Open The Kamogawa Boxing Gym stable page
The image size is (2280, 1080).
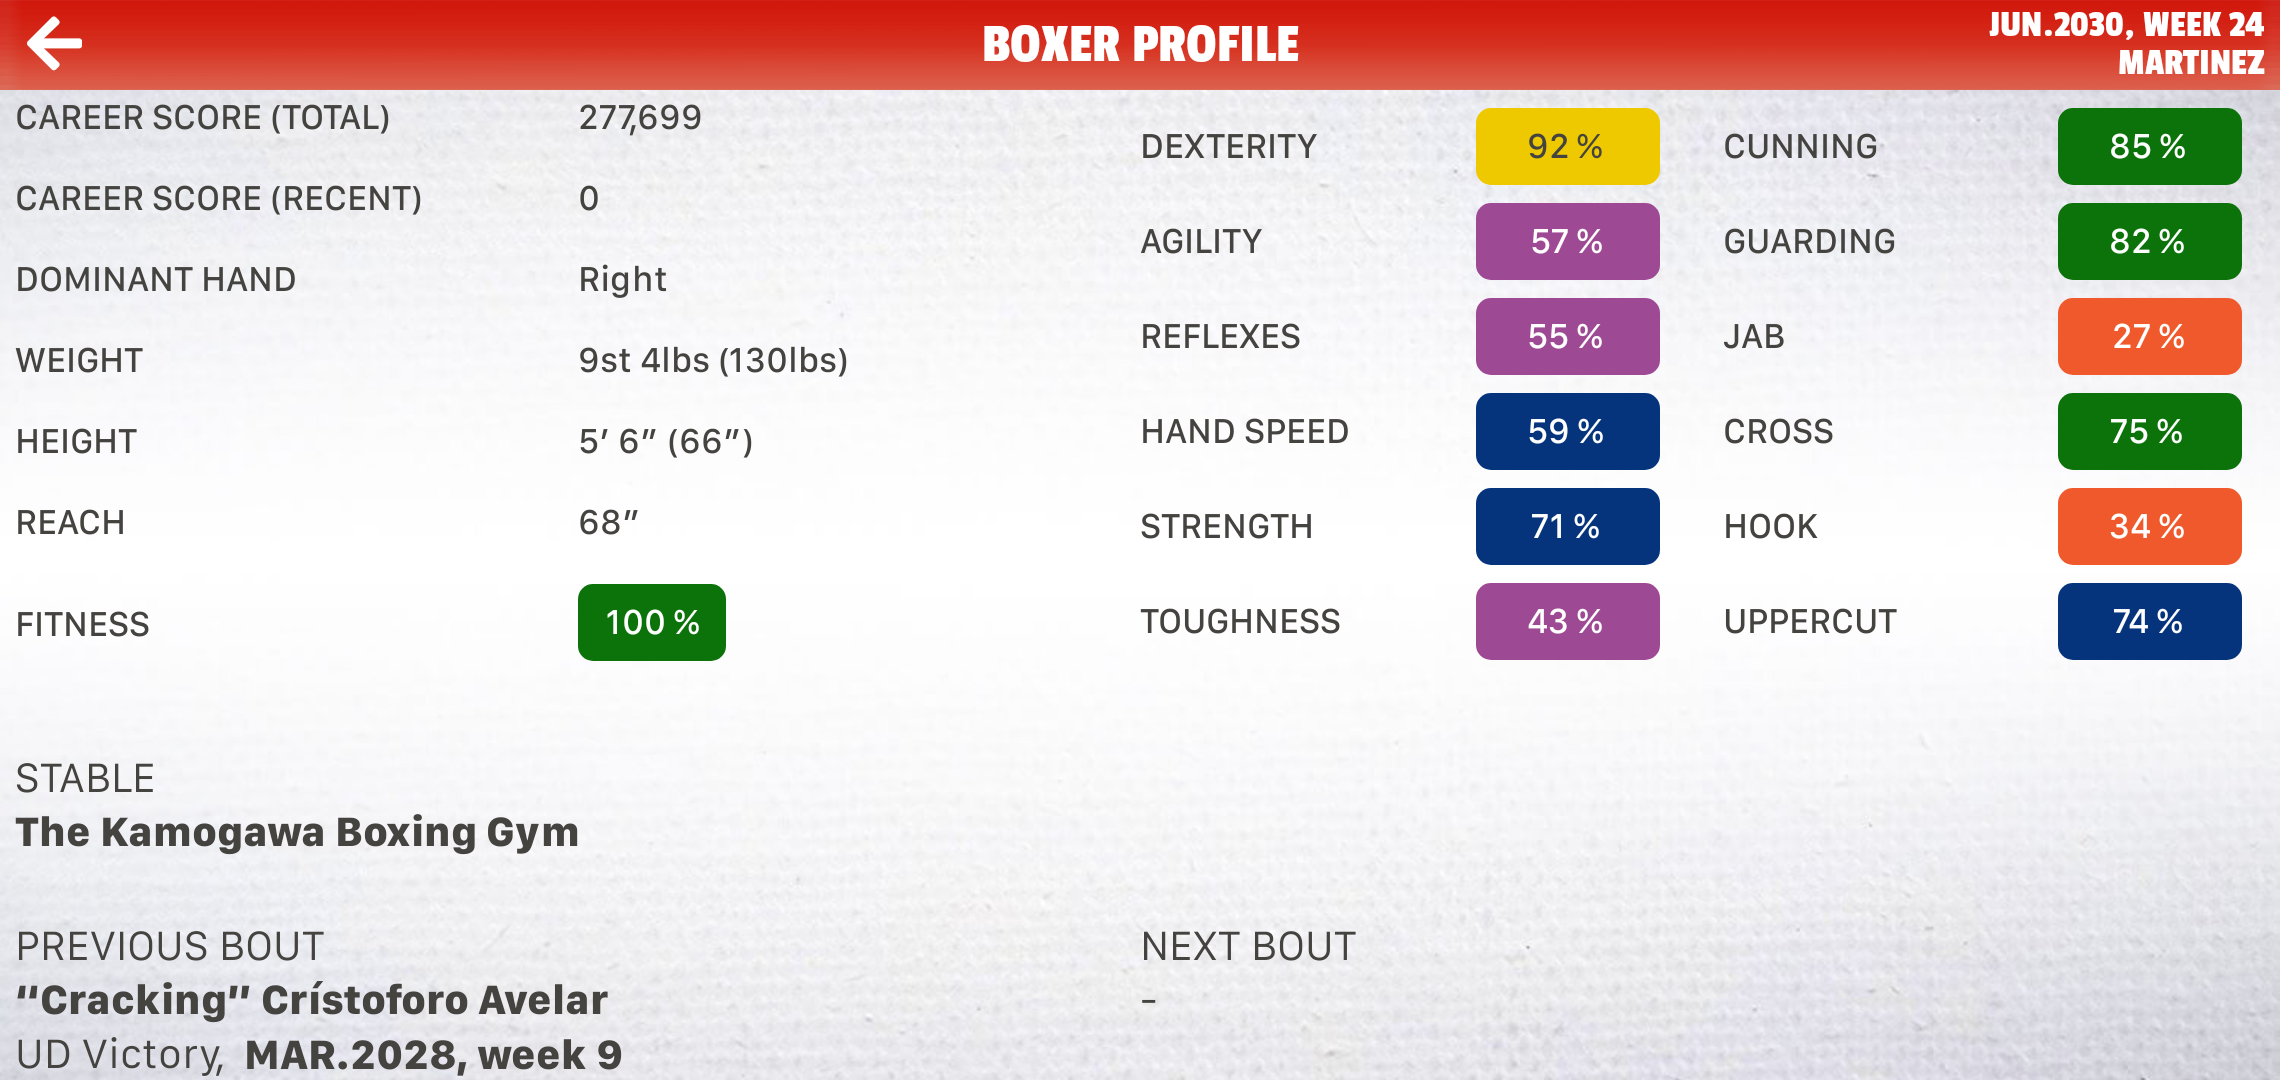click(298, 832)
